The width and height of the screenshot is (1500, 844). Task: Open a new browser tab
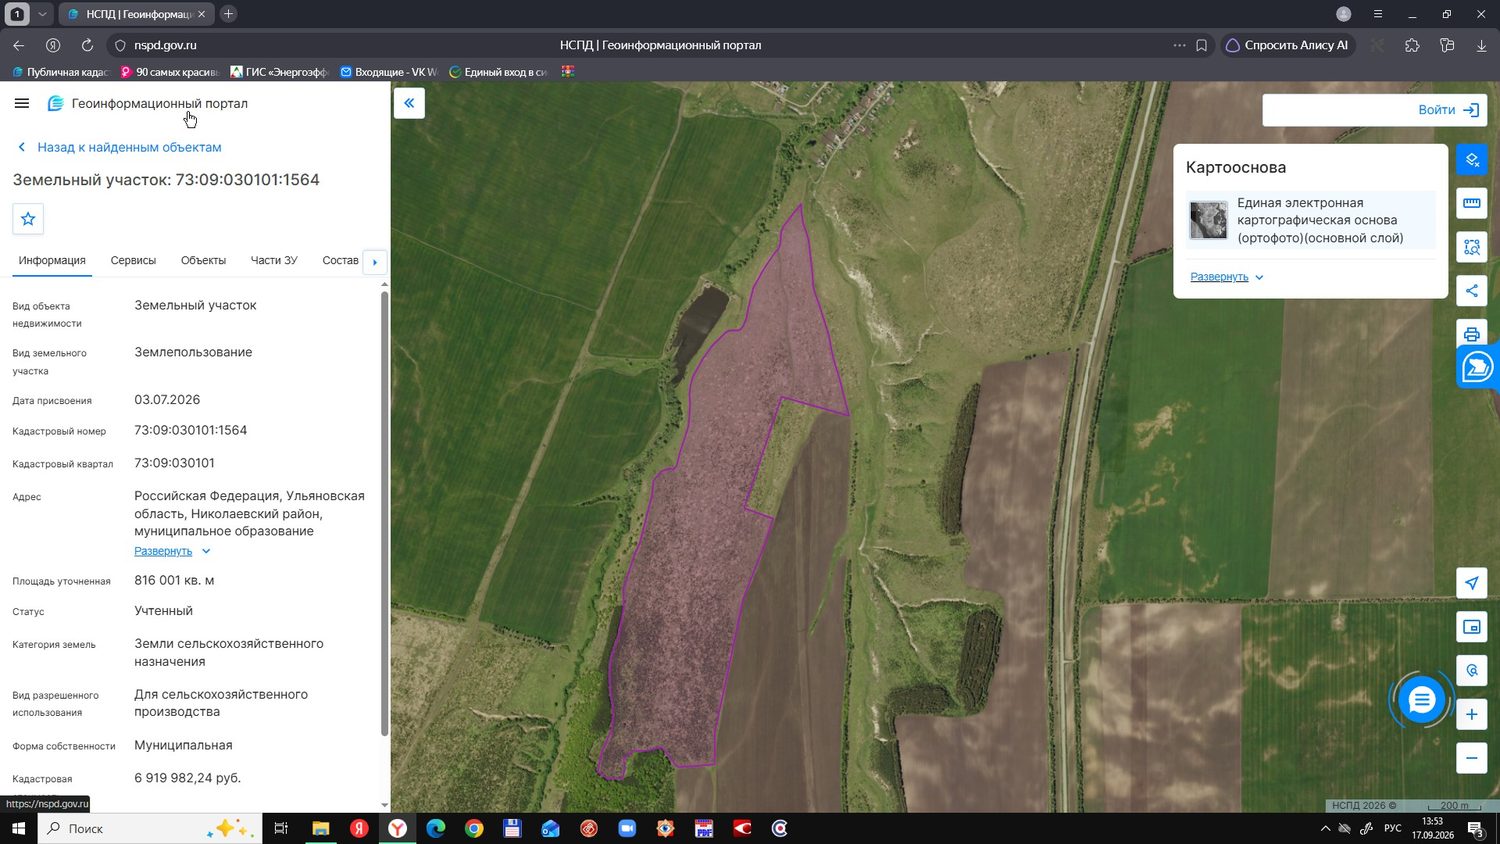(228, 14)
